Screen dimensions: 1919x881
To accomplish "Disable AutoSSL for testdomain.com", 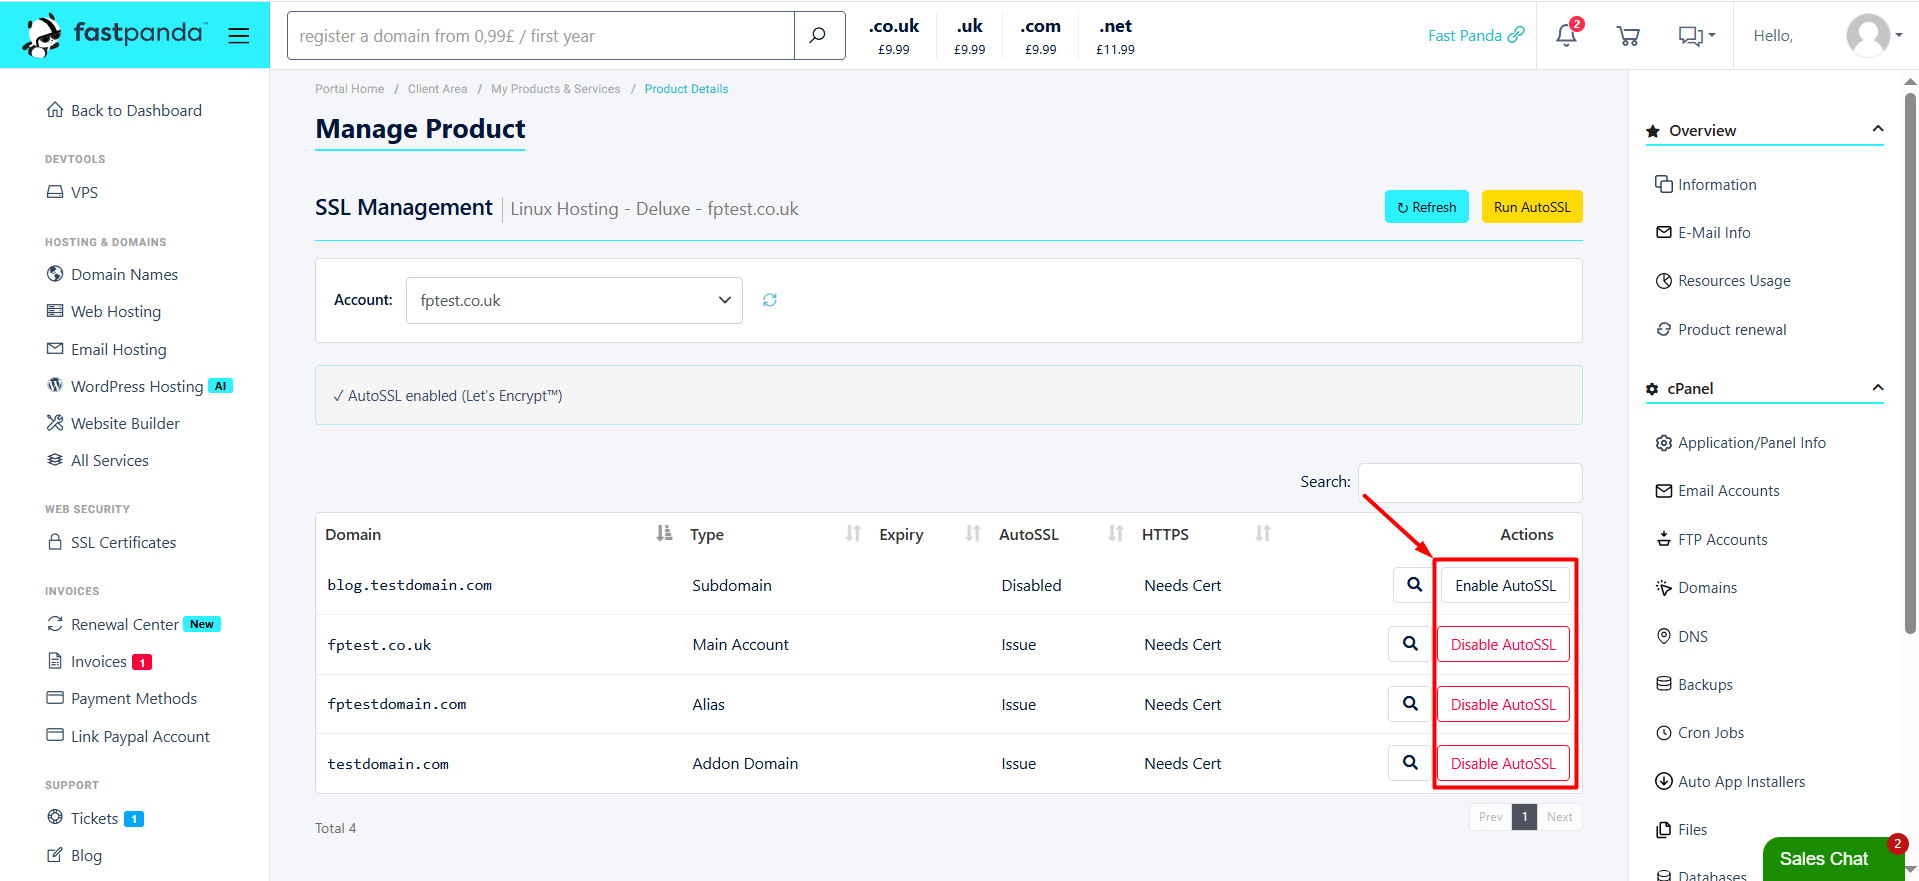I will 1503,763.
